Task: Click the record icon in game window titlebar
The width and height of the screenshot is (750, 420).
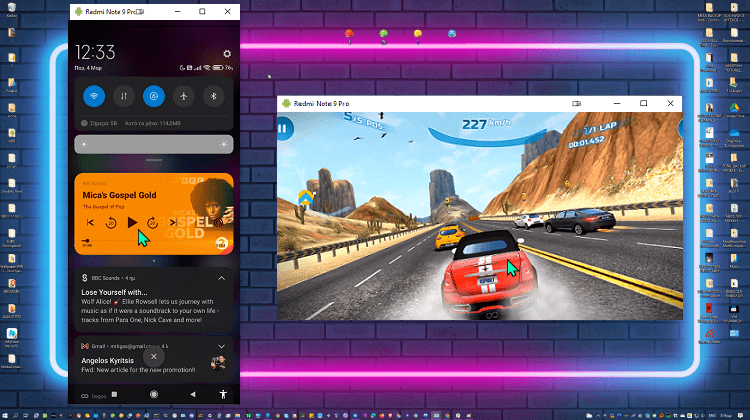Action: (576, 103)
